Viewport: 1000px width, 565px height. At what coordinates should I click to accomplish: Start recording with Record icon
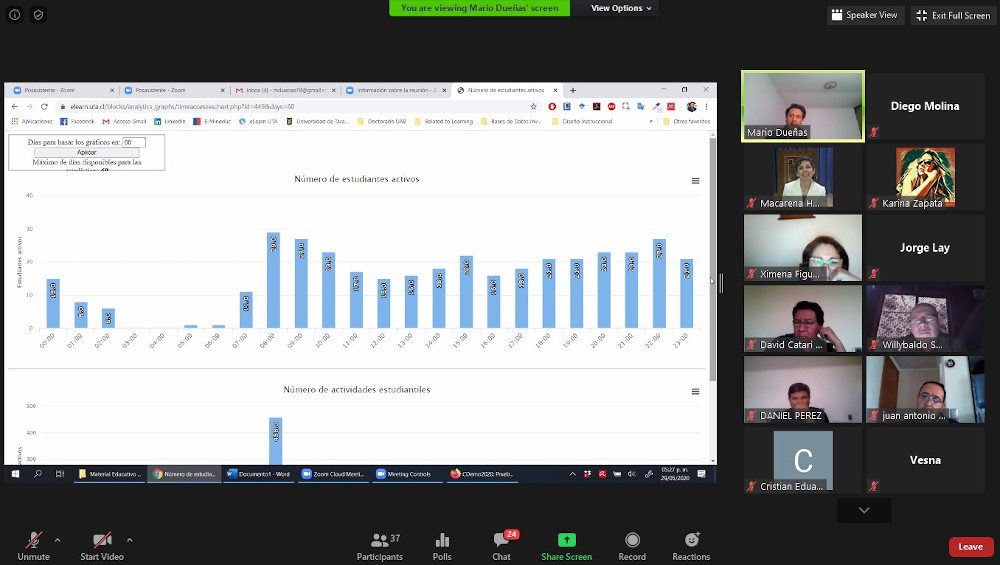tap(632, 546)
